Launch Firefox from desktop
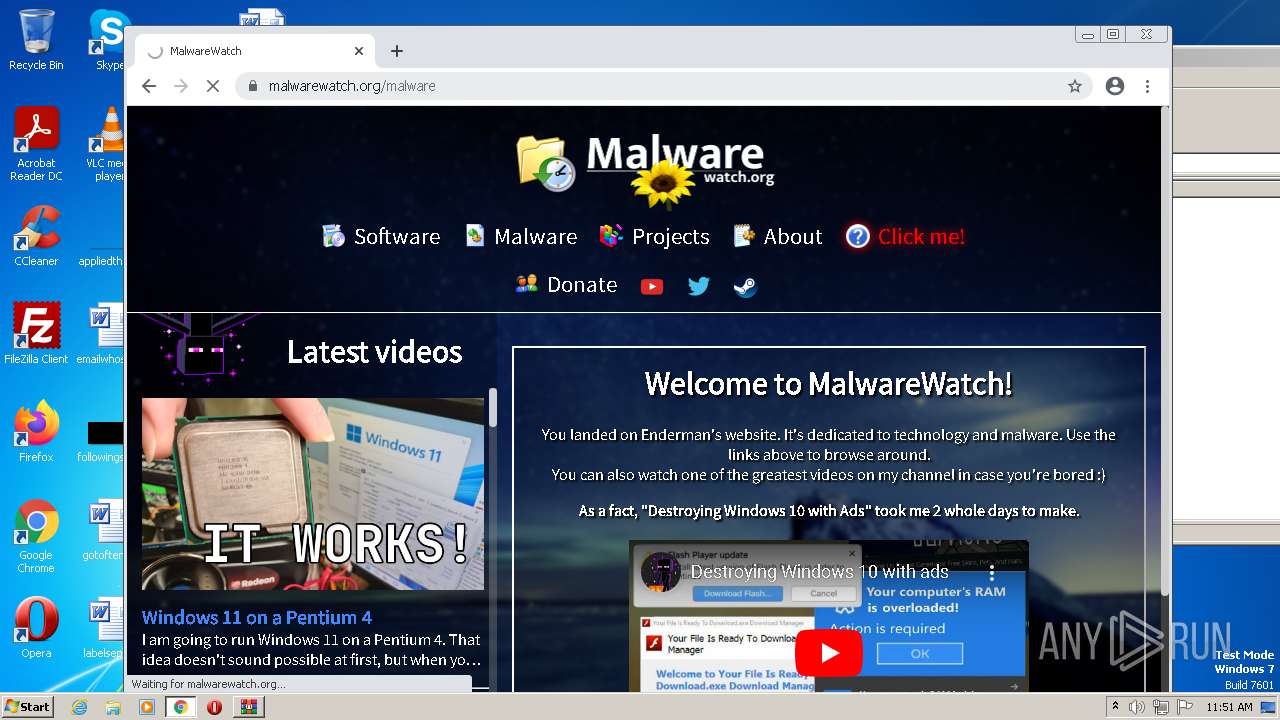The image size is (1280, 720). pyautogui.click(x=36, y=432)
